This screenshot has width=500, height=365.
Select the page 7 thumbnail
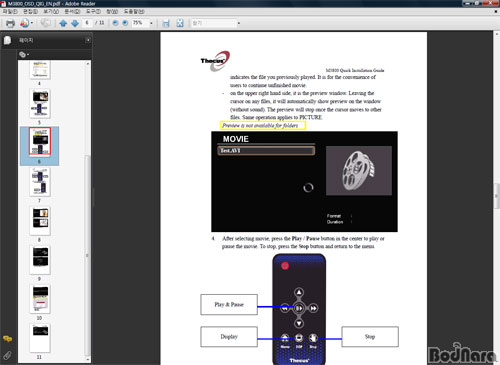click(x=40, y=182)
